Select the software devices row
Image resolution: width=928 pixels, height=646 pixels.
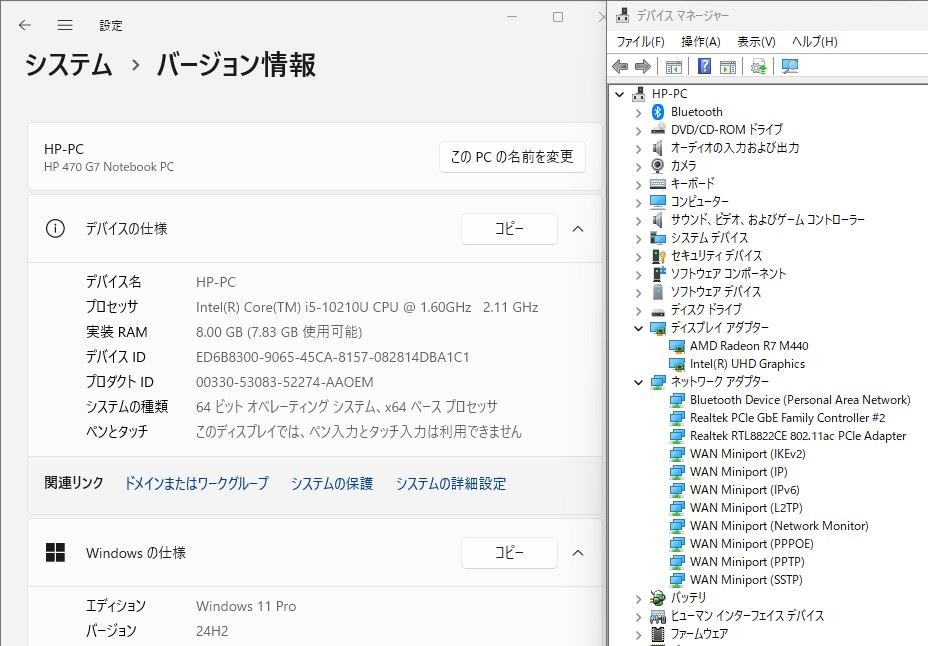tap(715, 292)
